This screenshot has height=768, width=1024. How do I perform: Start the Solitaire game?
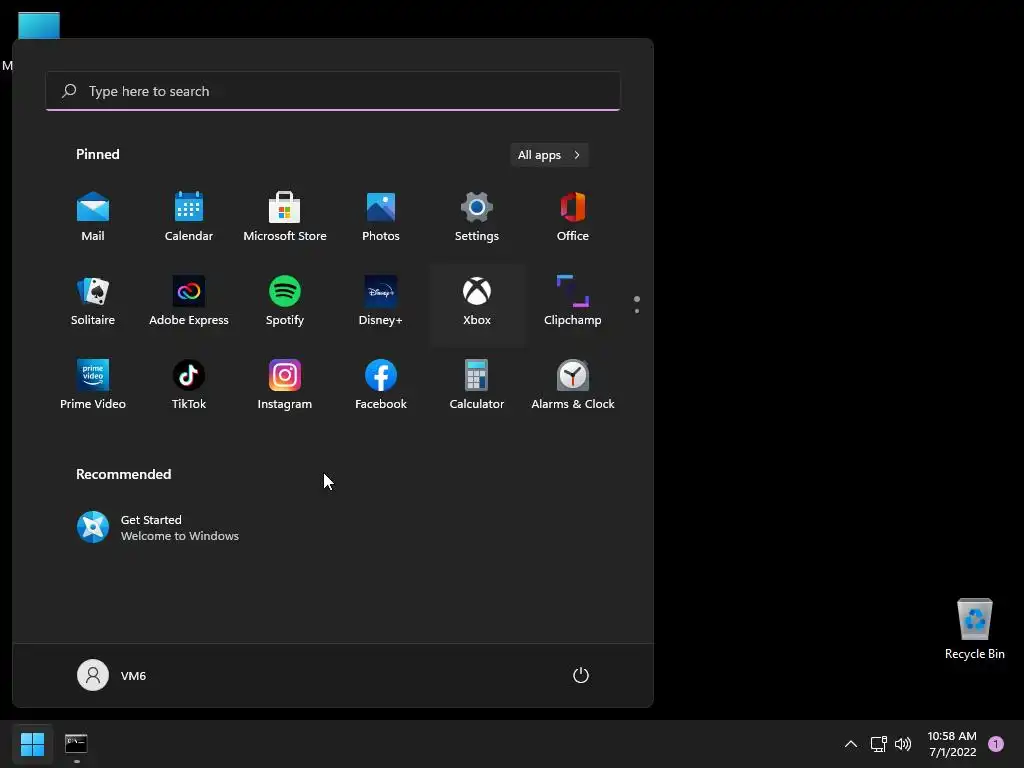93,301
